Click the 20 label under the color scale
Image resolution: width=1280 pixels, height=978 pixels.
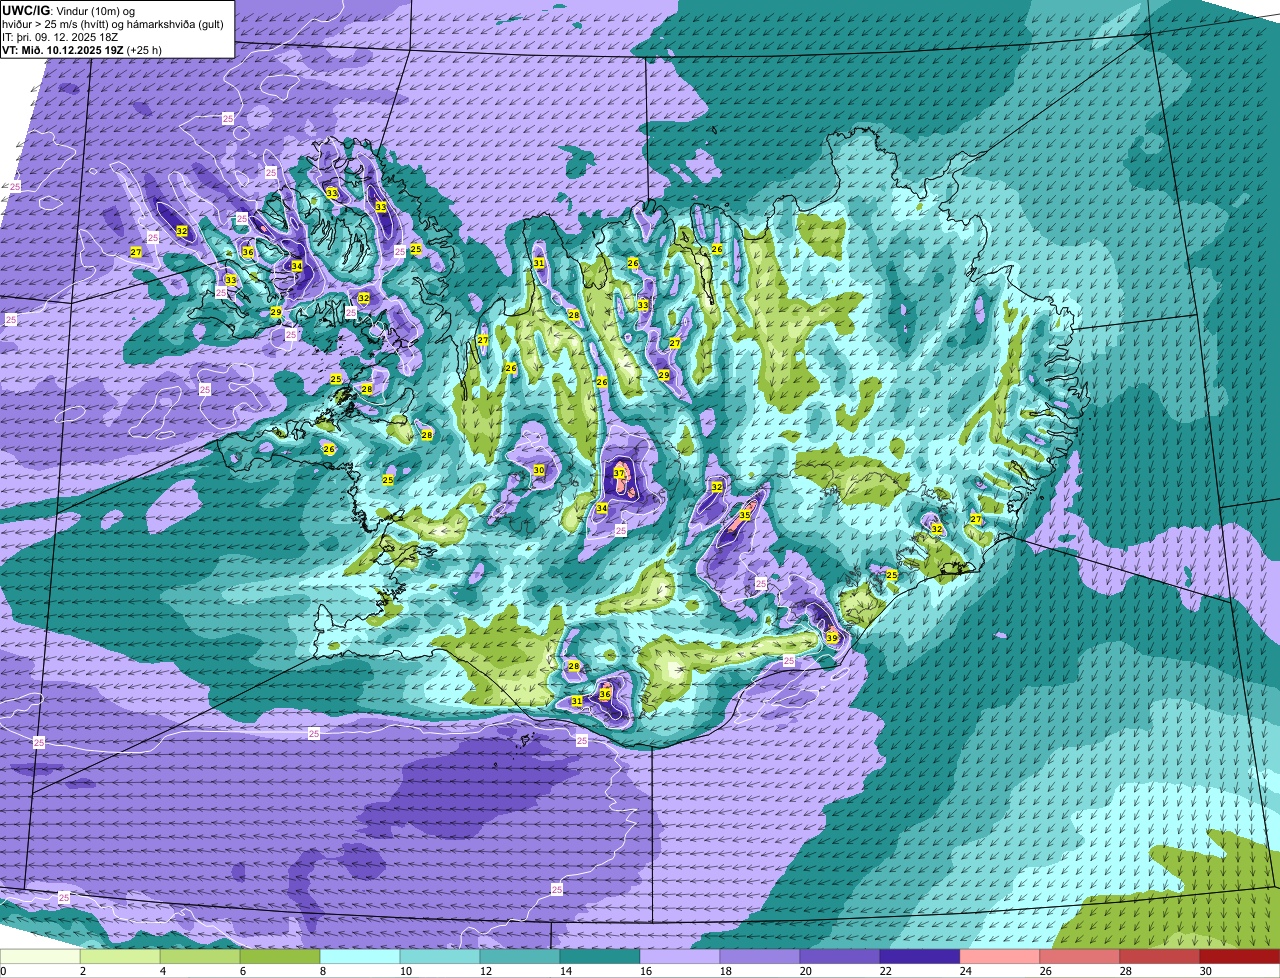806,971
